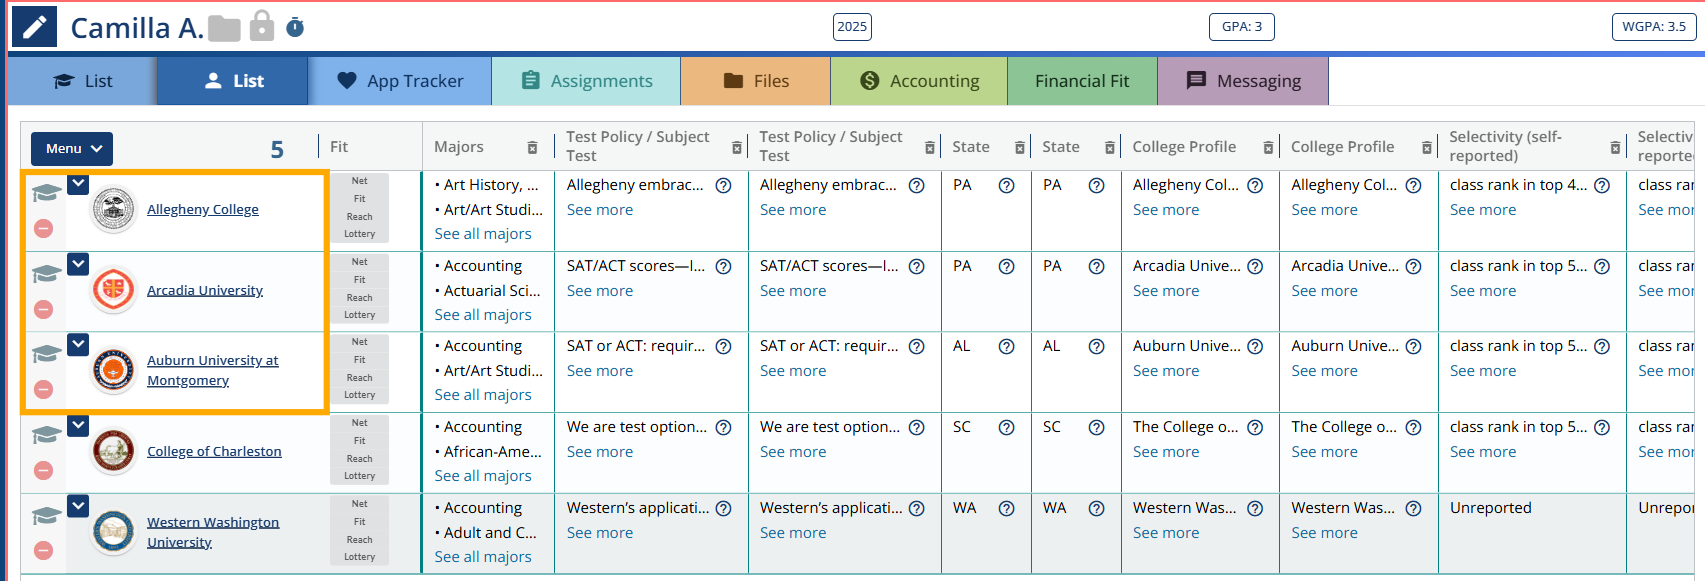Expand See all majors for Arcadia University
1705x581 pixels.
(x=483, y=315)
